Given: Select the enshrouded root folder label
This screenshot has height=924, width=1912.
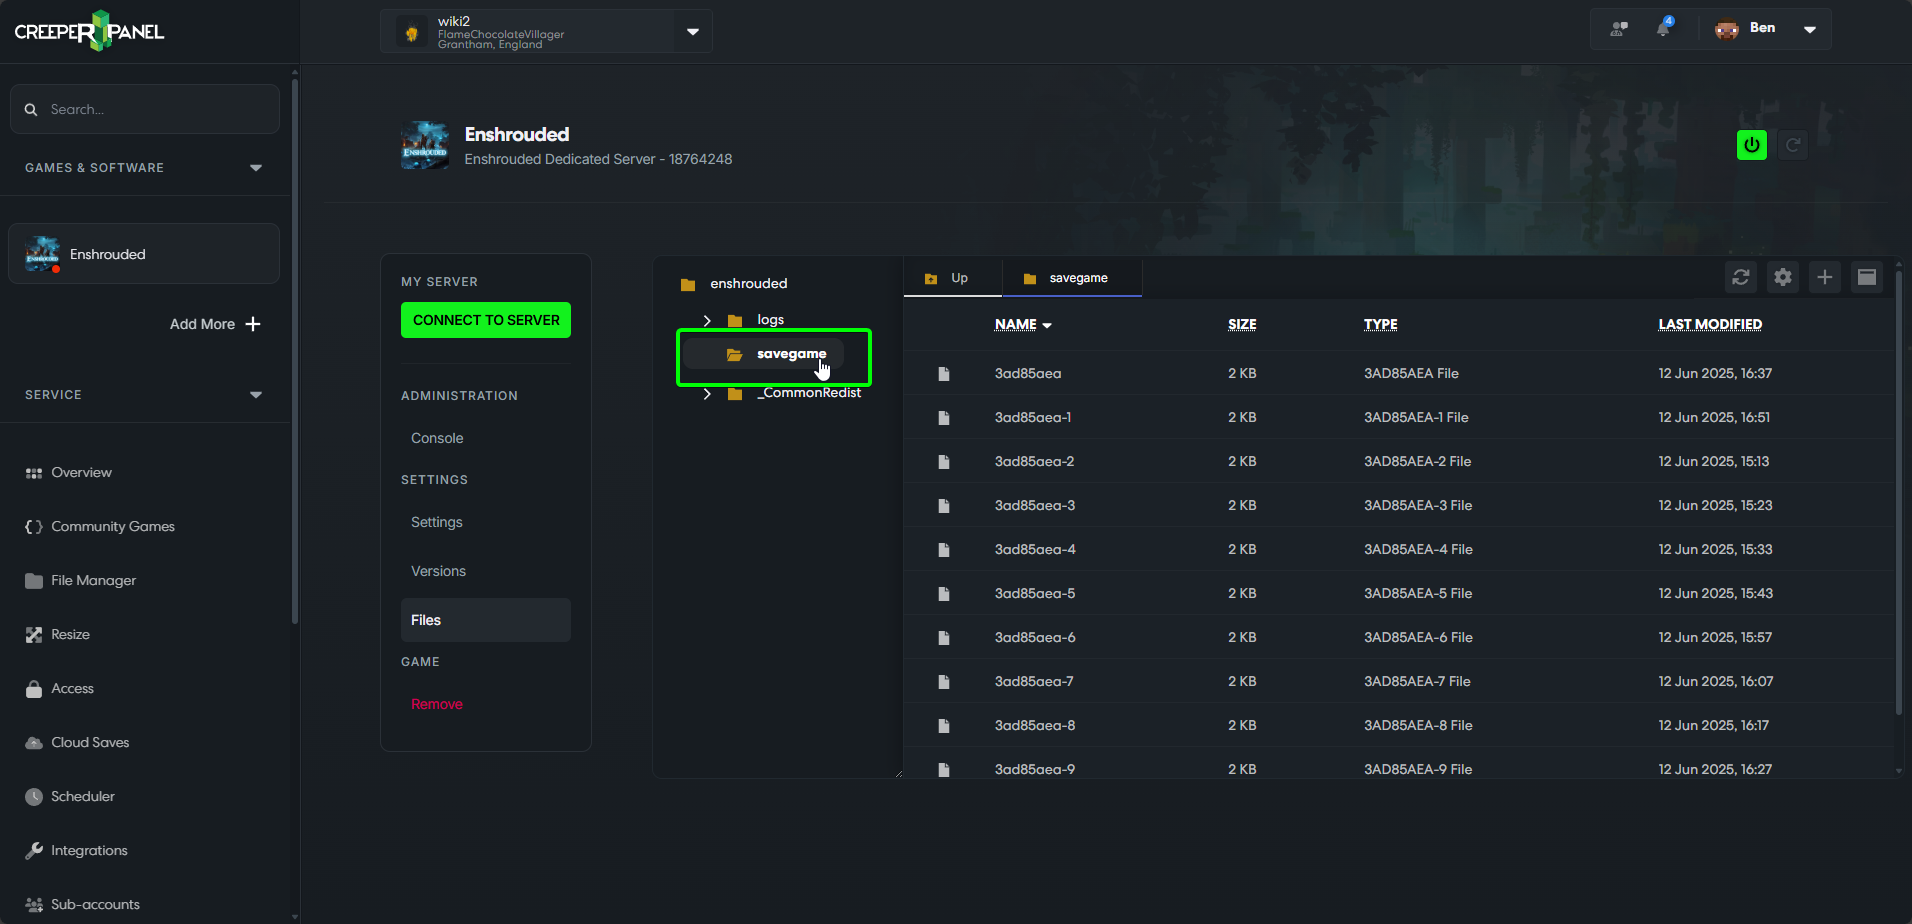Looking at the screenshot, I should click(749, 284).
